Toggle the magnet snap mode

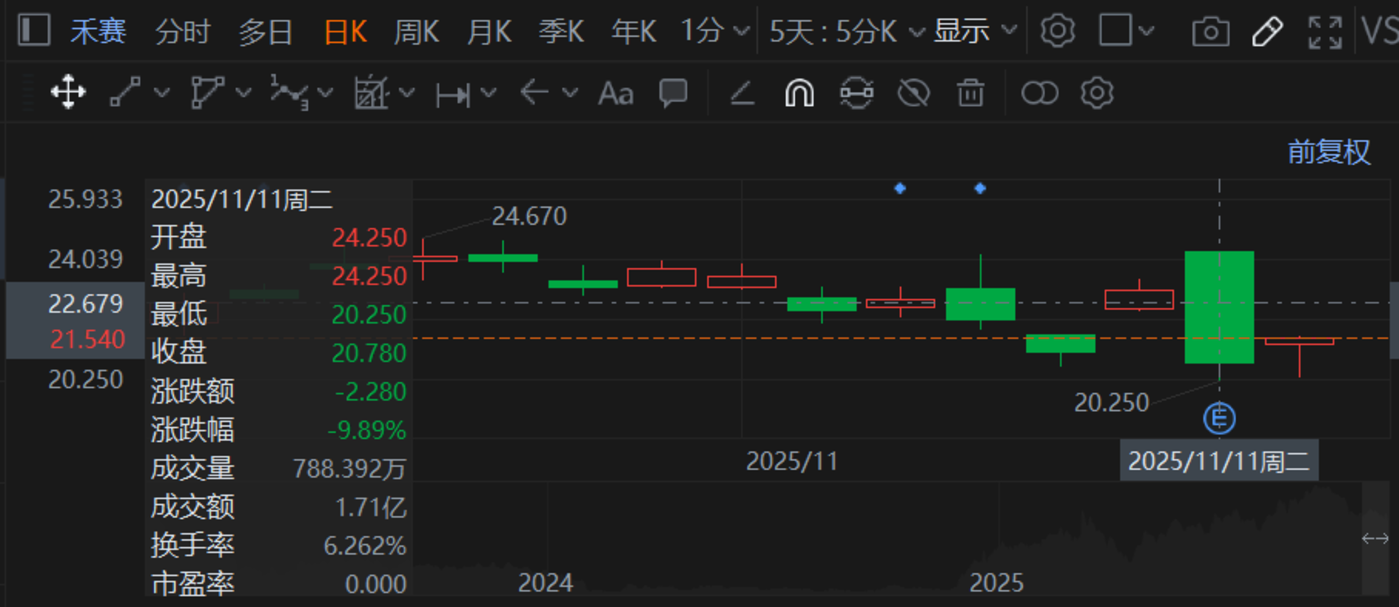pos(798,93)
